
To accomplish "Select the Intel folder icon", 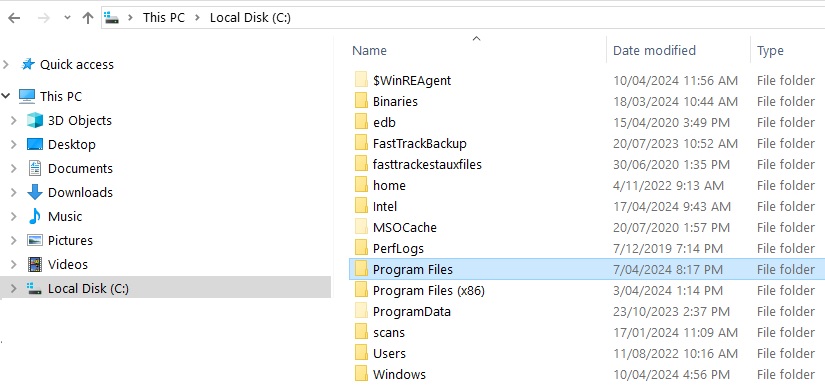I will point(361,206).
